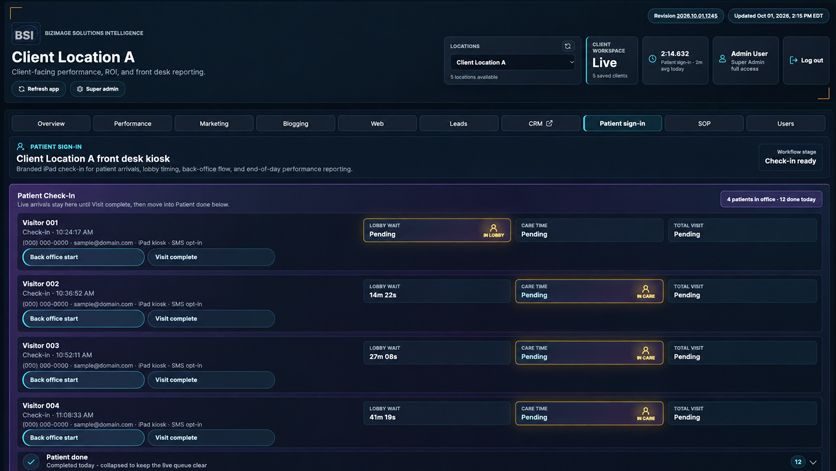Click Visitor 002 Lobby Wait 14m 22s

pyautogui.click(x=437, y=291)
